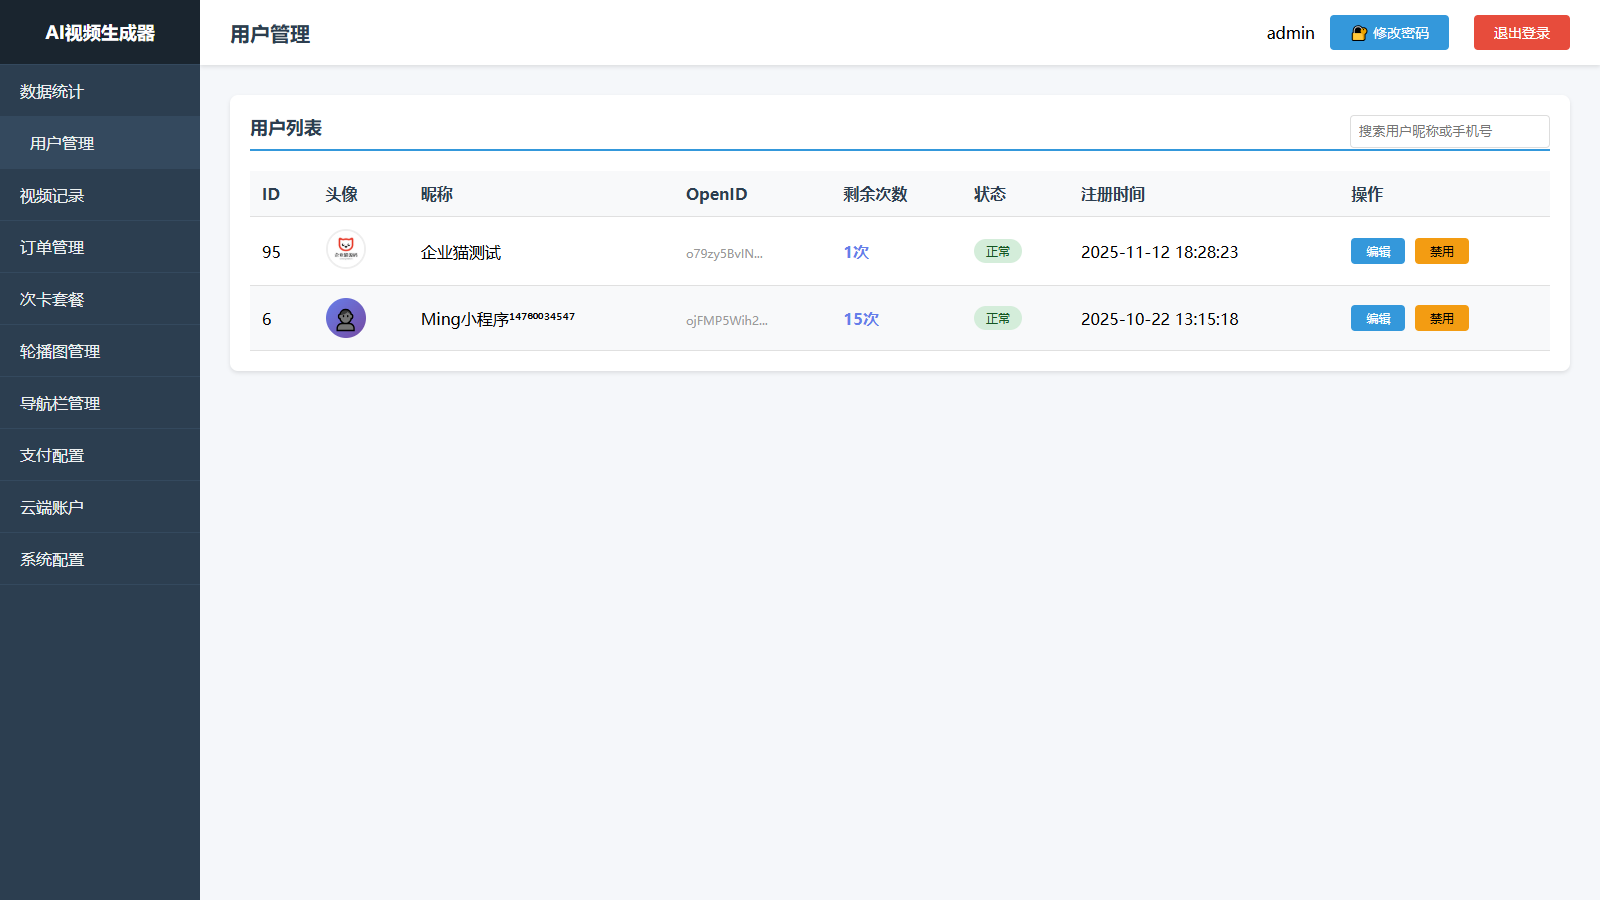
Task: Click the lock icon on 修改密码 button
Action: (1359, 33)
